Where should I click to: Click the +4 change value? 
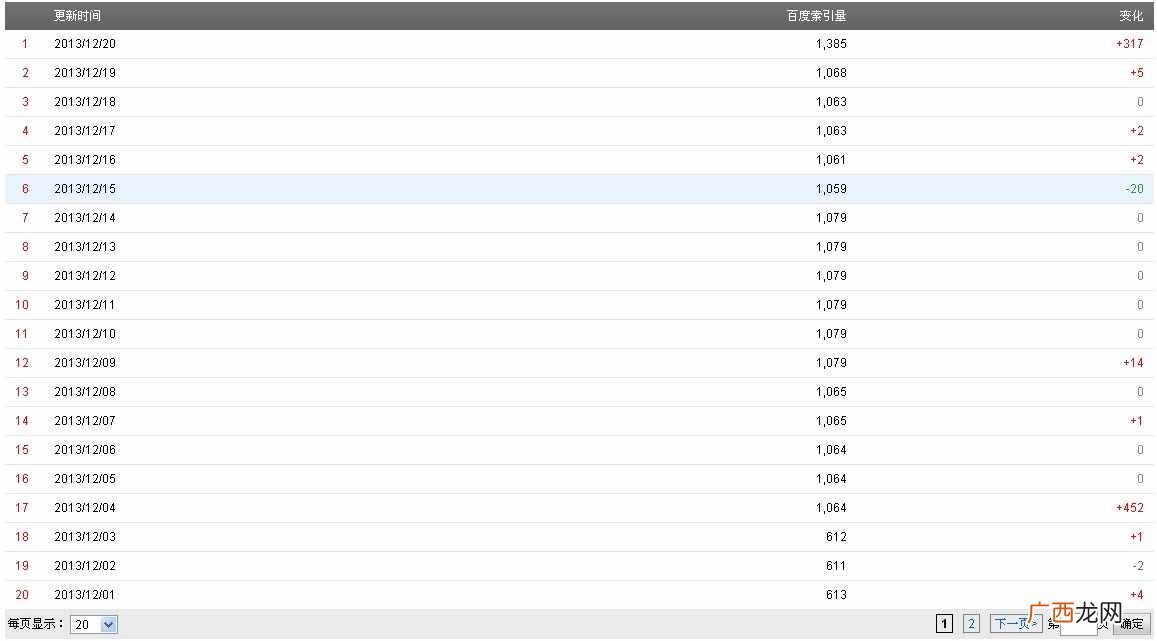click(1136, 595)
